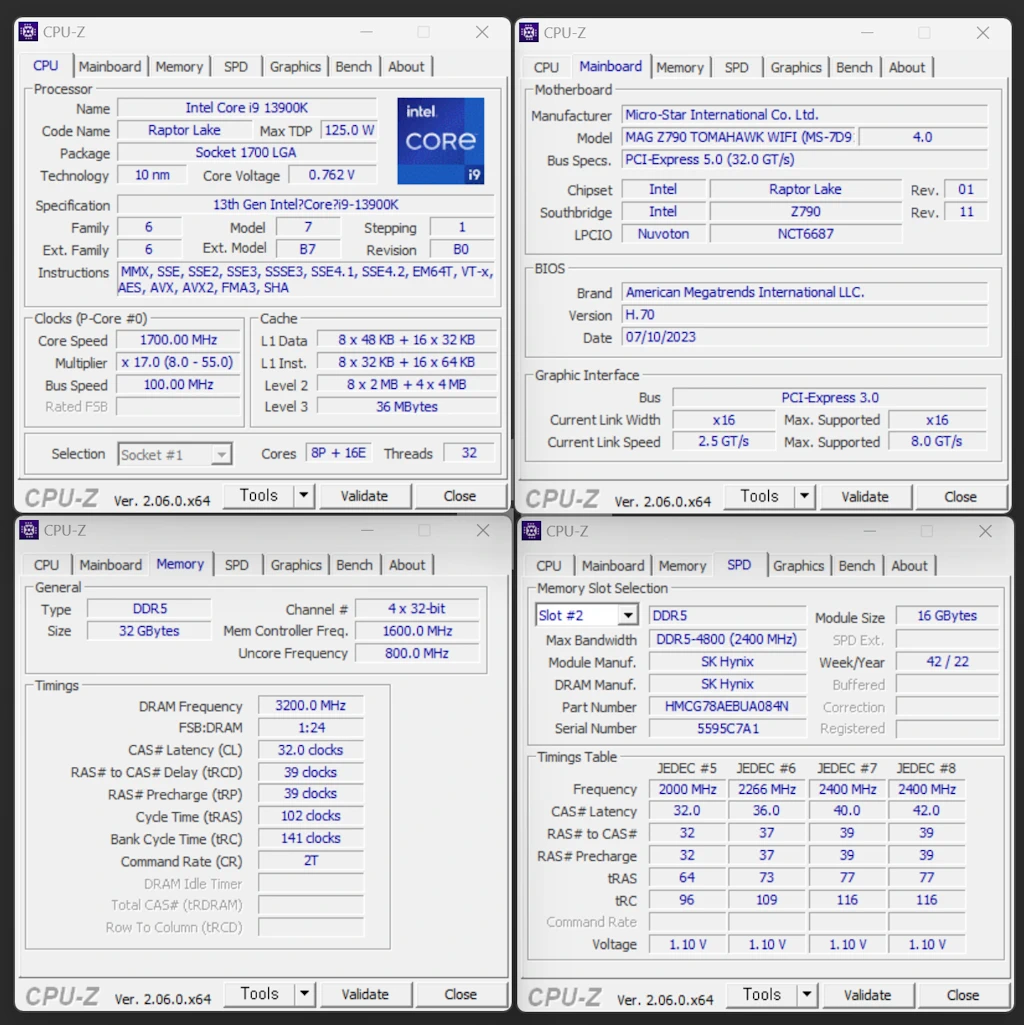Click serial number 5595C7A1

click(x=727, y=729)
